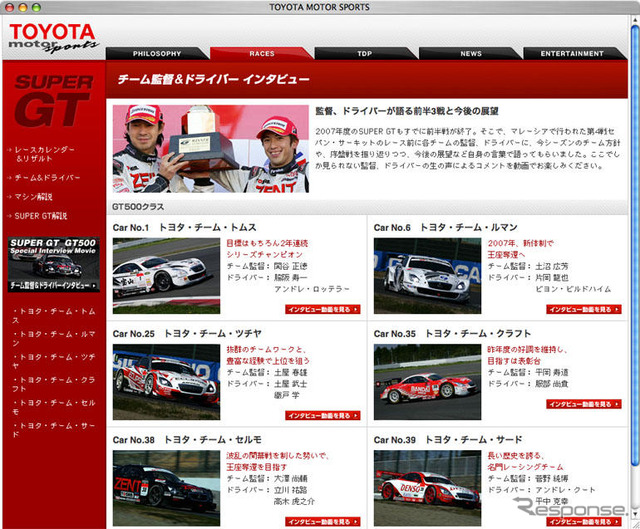Click the GT500 Special Interview Movie banner
640x529 pixels.
(53, 264)
